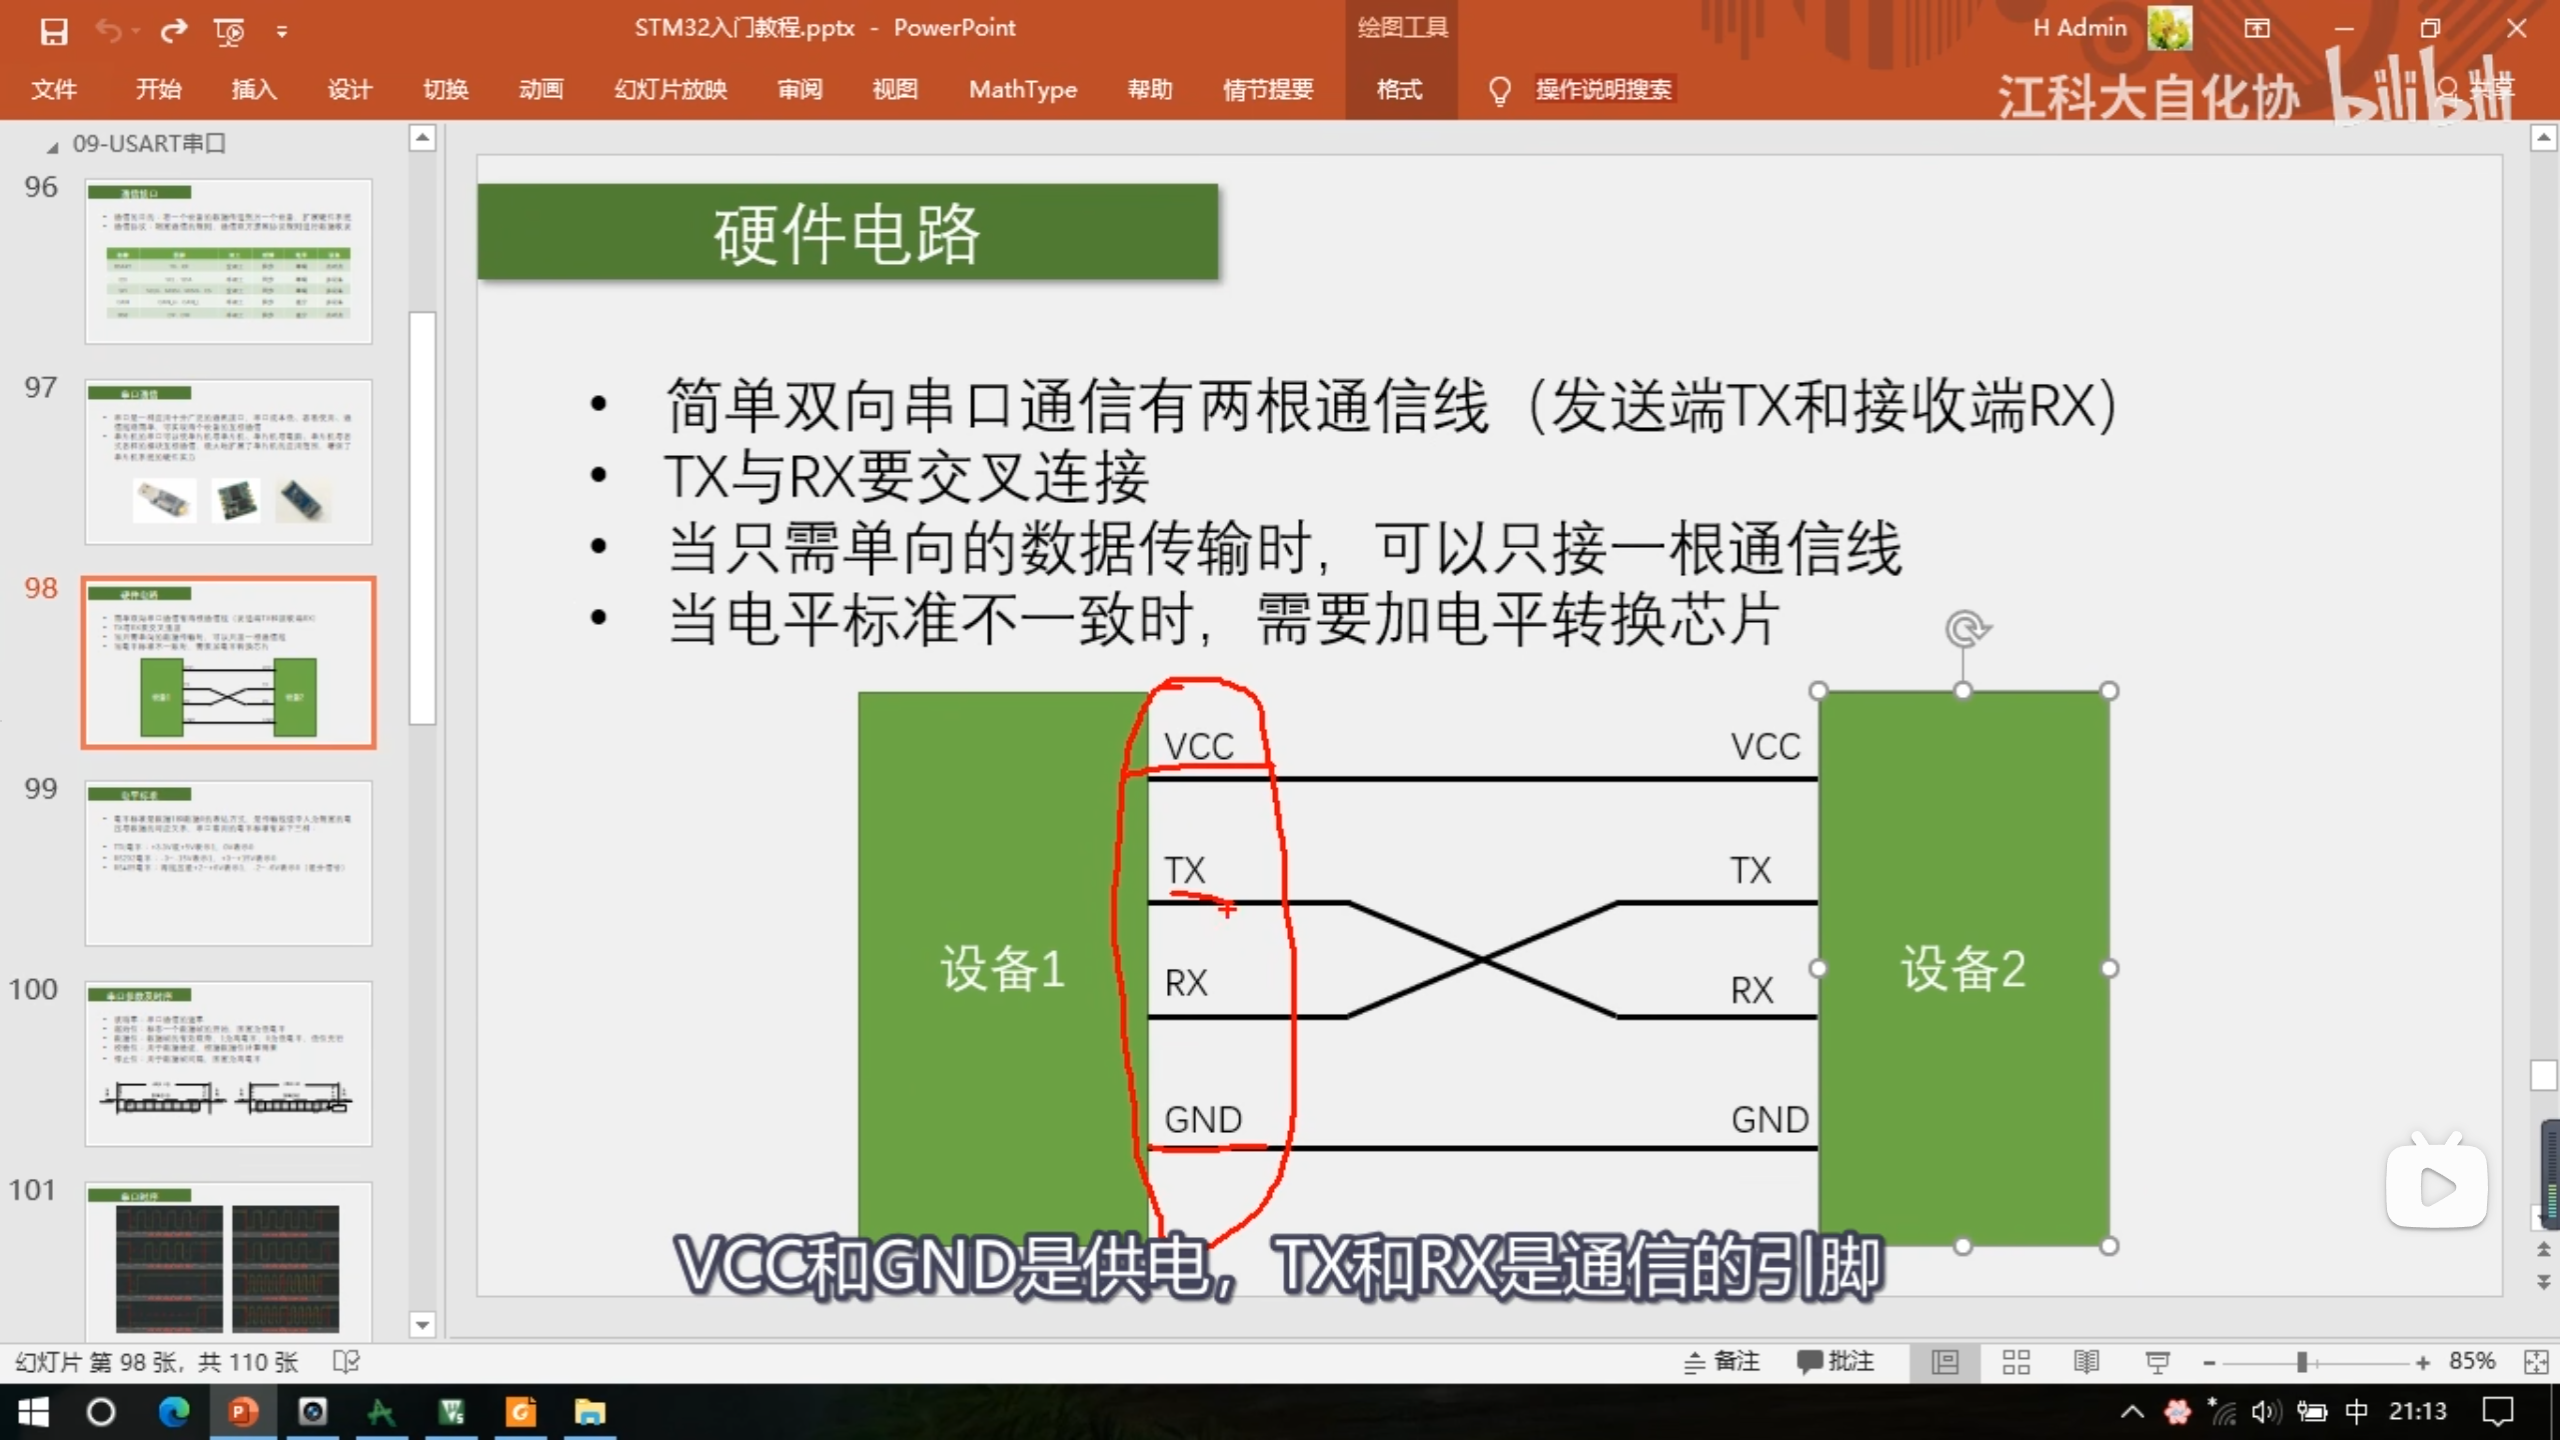This screenshot has width=2560, height=1440.
Task: Select slide 99 thumbnail
Action: click(228, 862)
